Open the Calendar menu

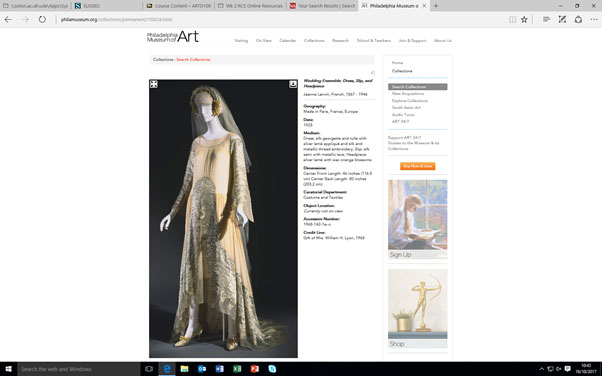pos(287,41)
